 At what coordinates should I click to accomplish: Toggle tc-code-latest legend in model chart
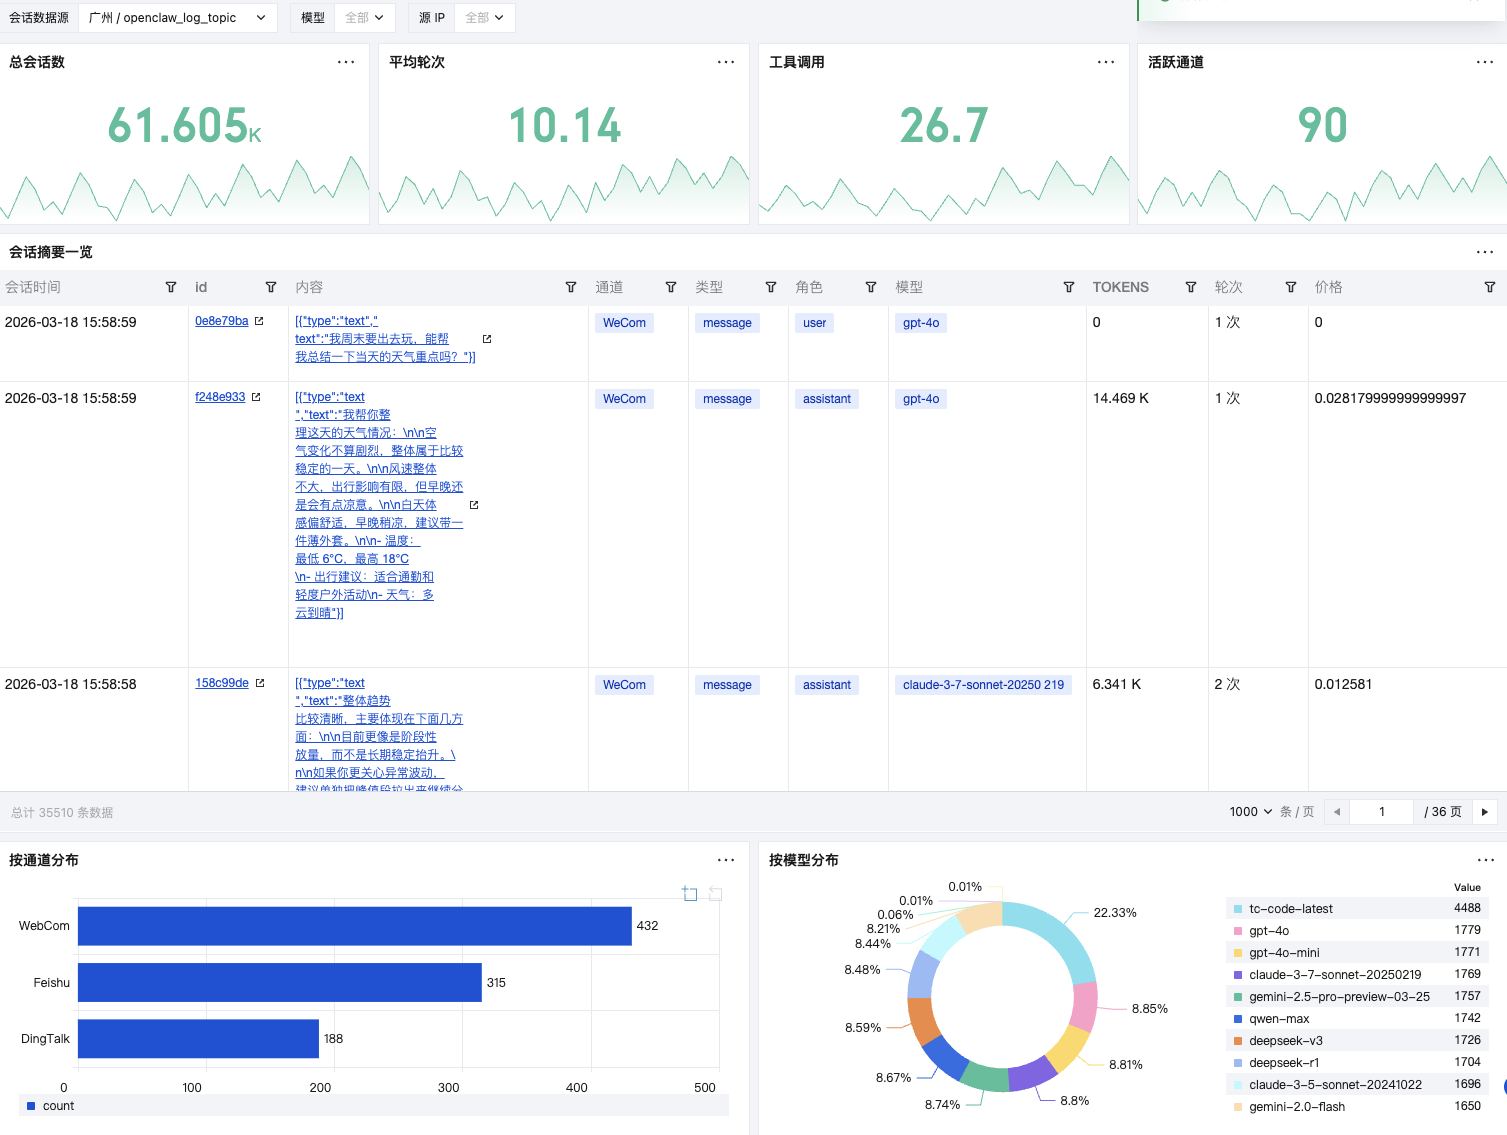1290,909
